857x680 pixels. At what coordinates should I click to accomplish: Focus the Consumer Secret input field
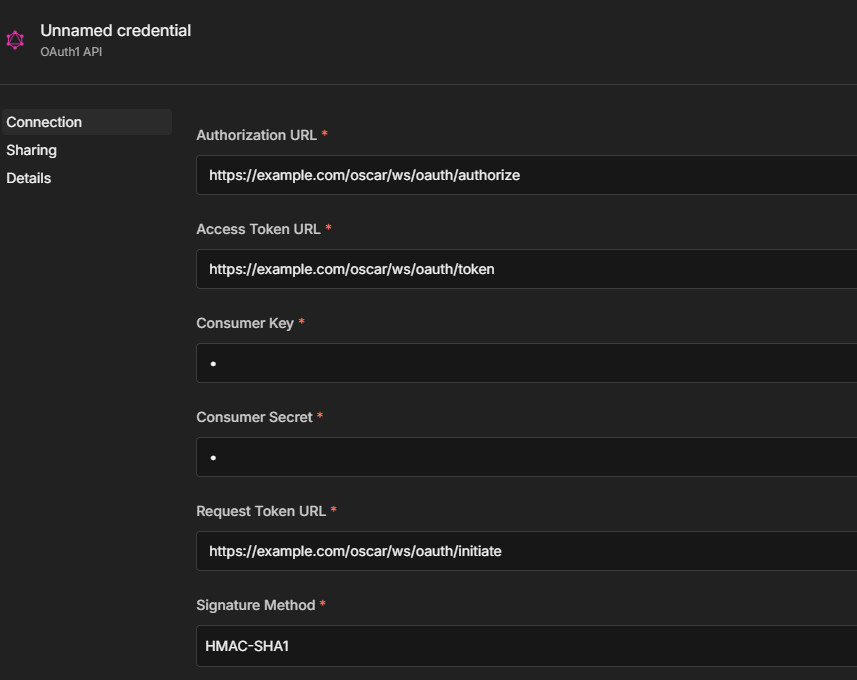pos(526,457)
